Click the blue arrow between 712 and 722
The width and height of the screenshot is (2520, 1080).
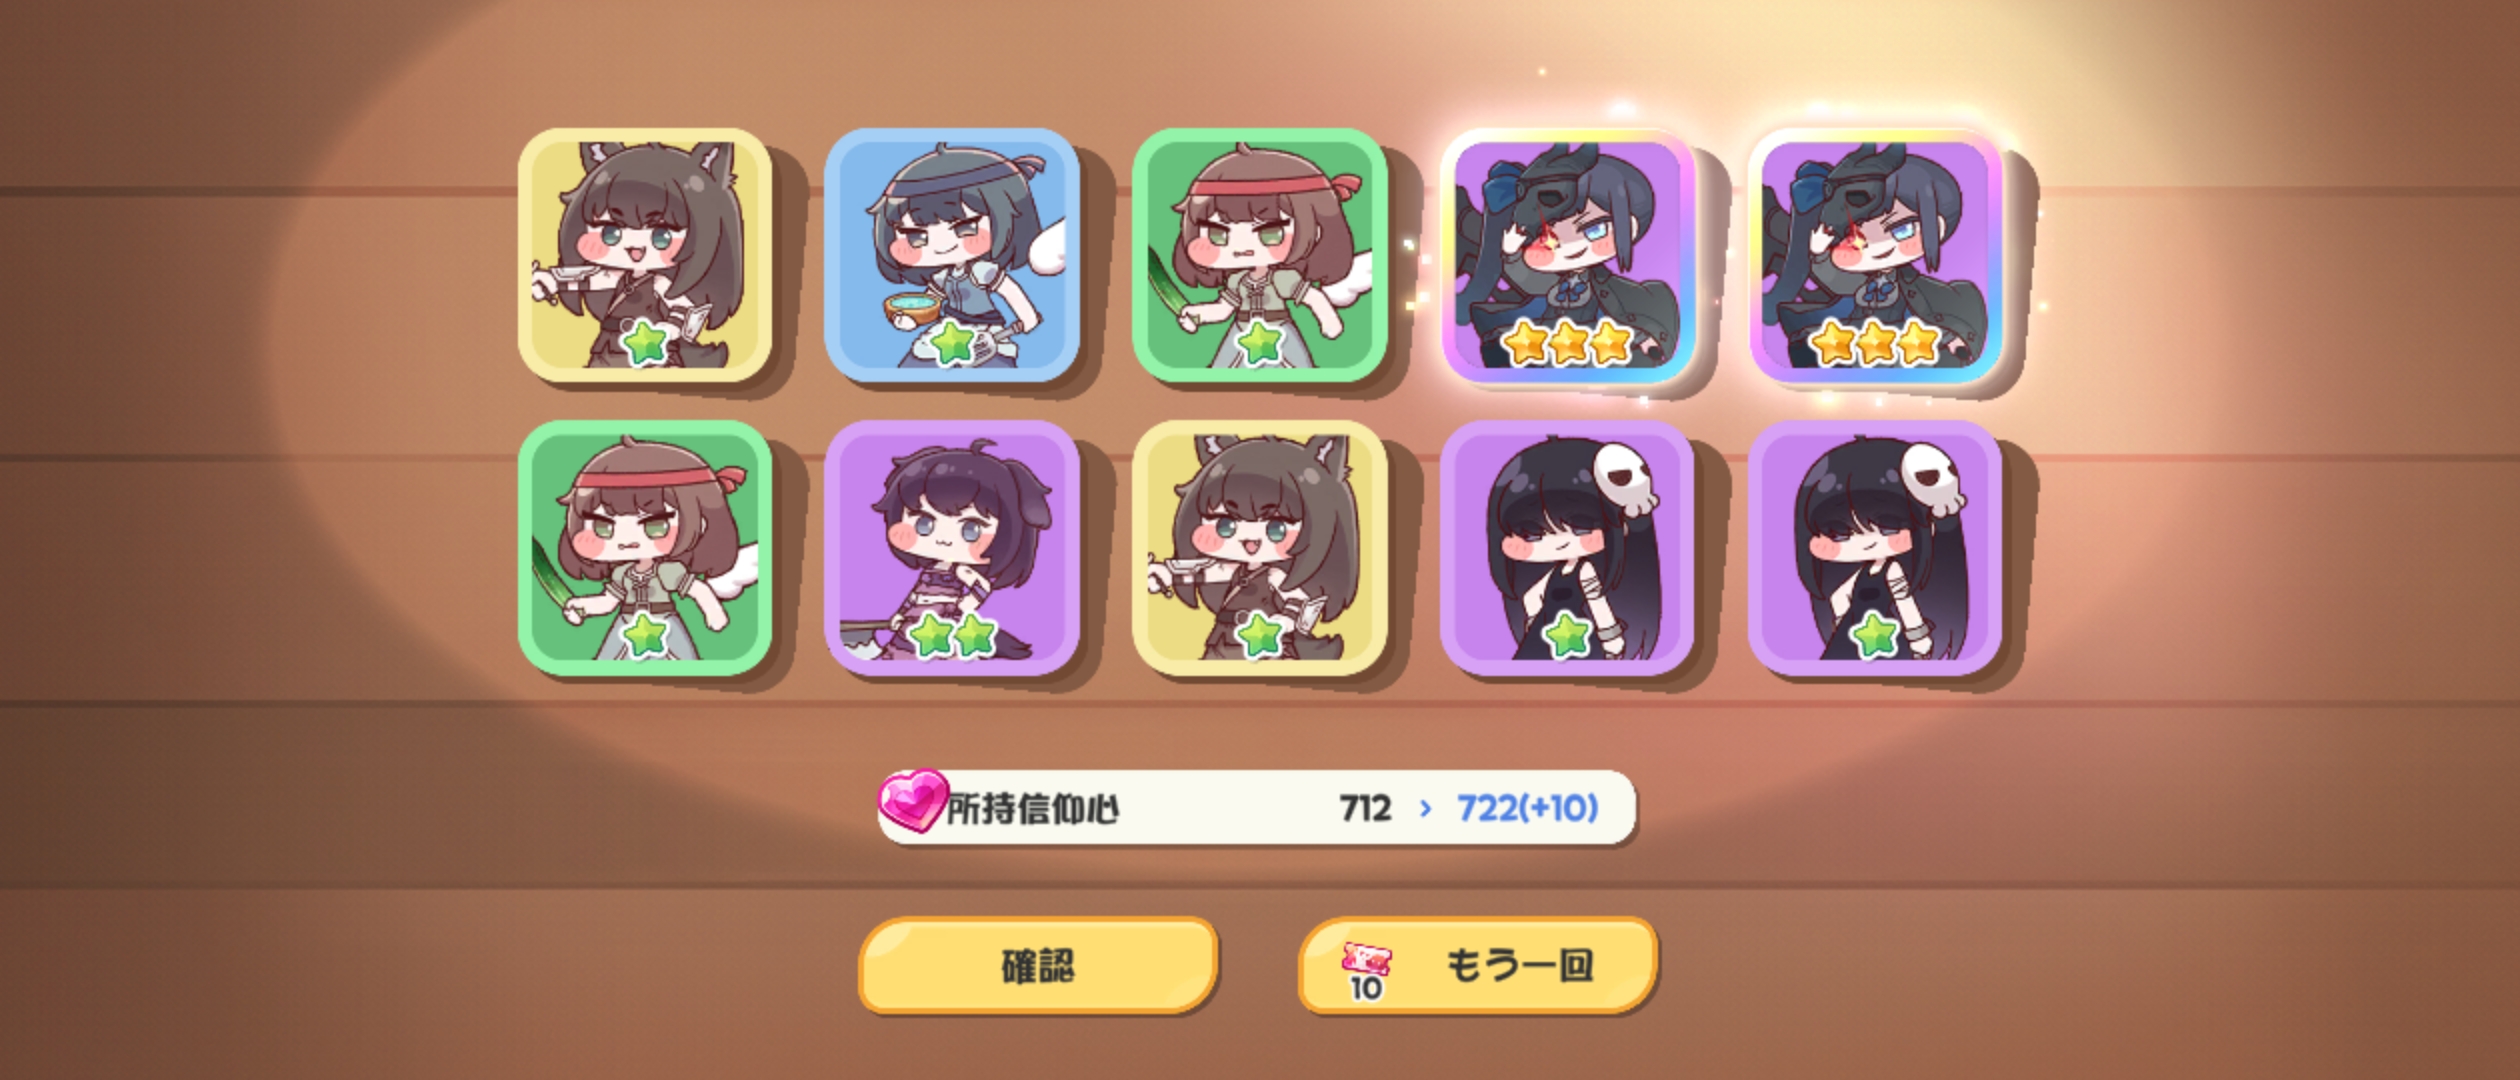[x=1426, y=808]
